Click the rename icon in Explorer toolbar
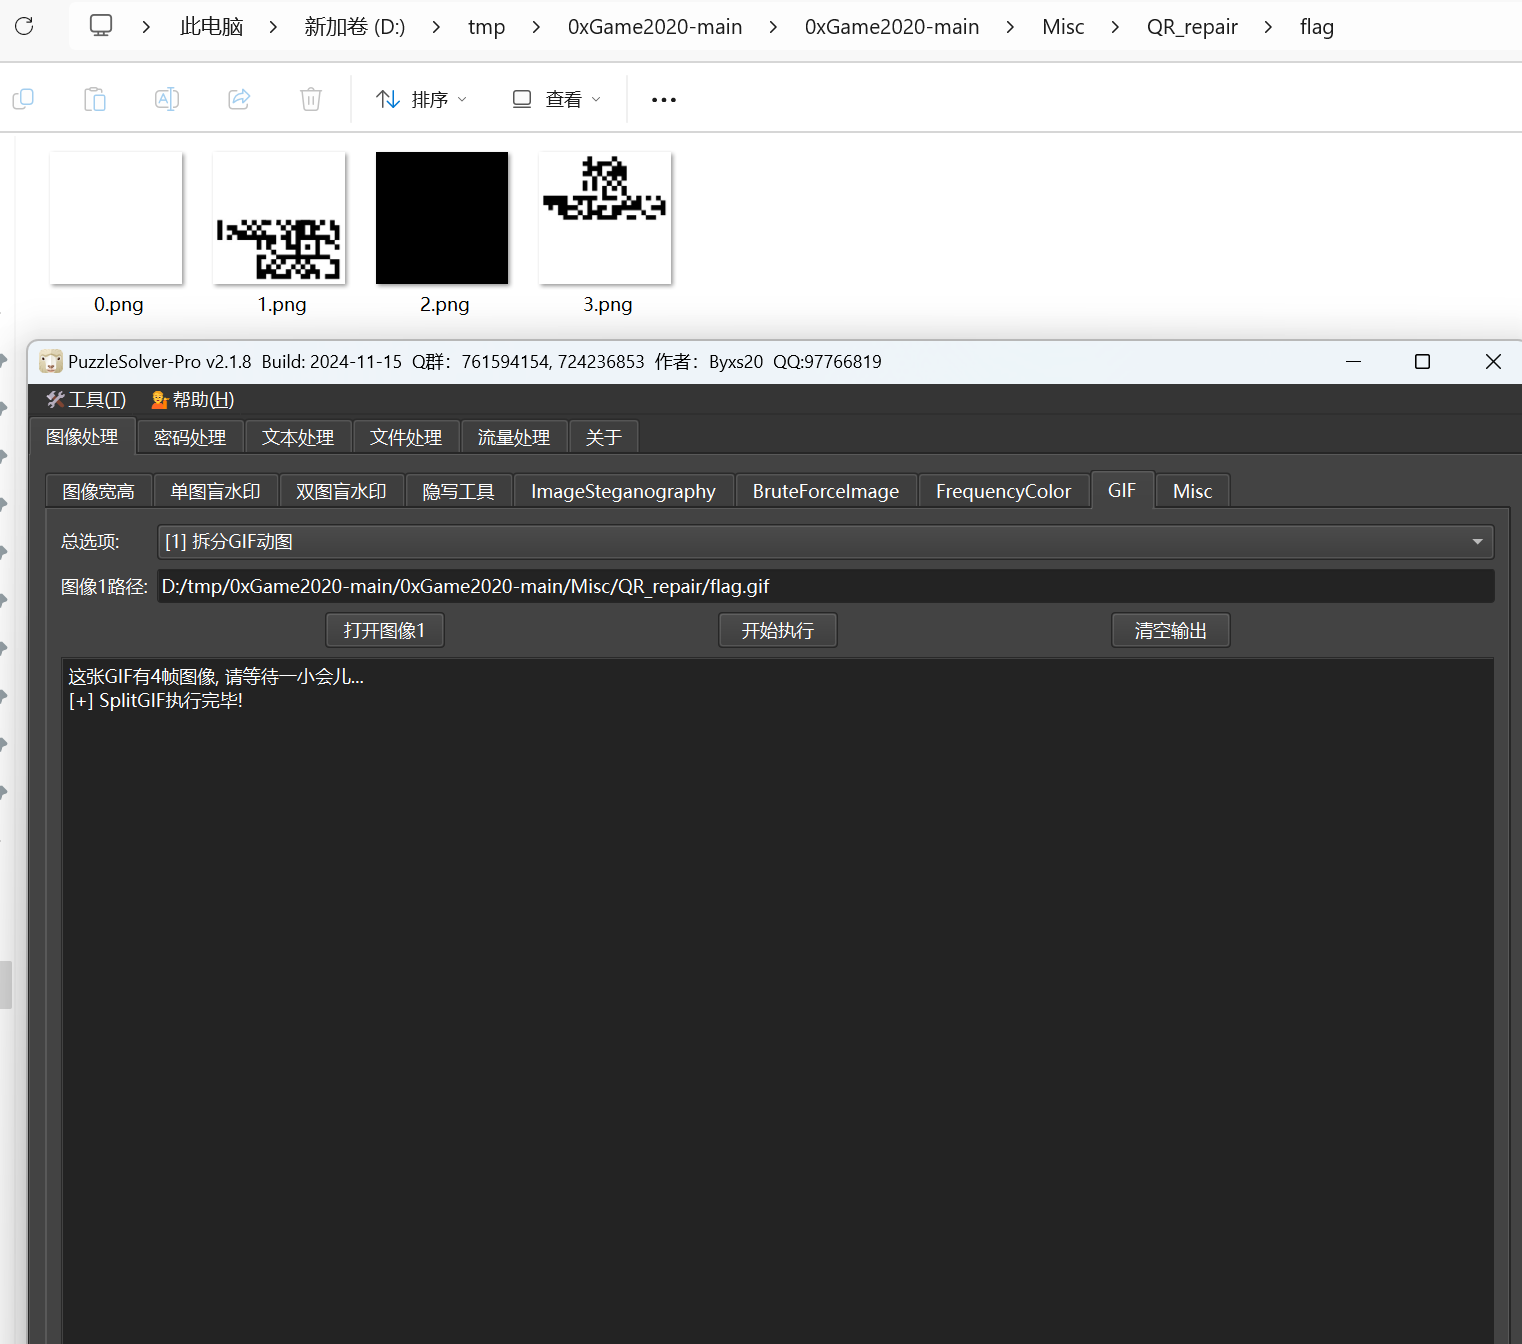The width and height of the screenshot is (1522, 1344). [167, 99]
